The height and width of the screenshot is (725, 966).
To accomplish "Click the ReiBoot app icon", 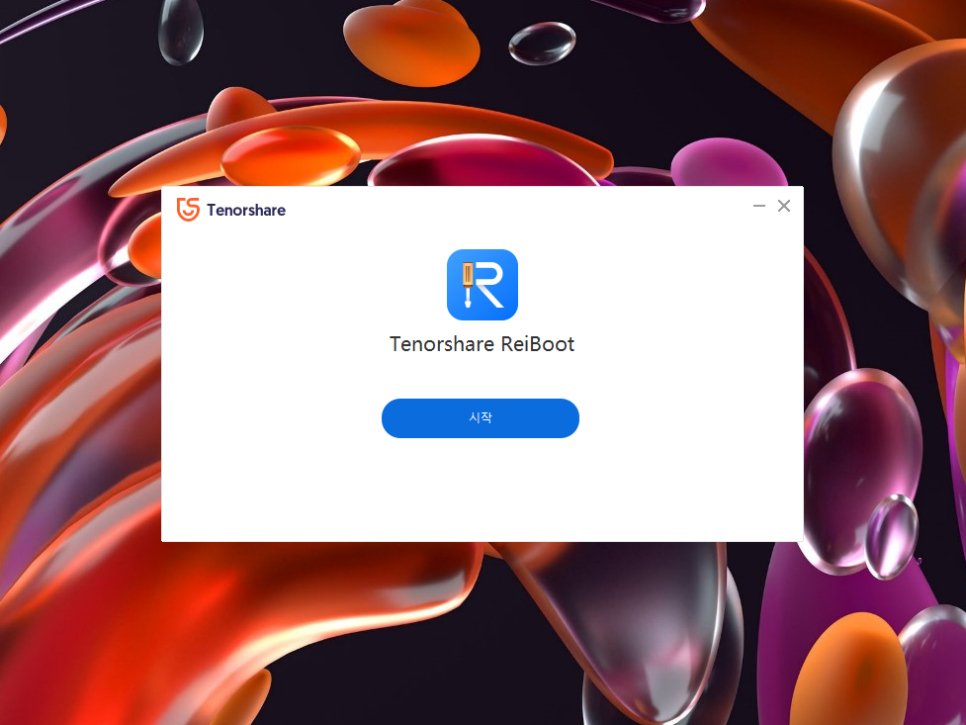I will pyautogui.click(x=482, y=285).
